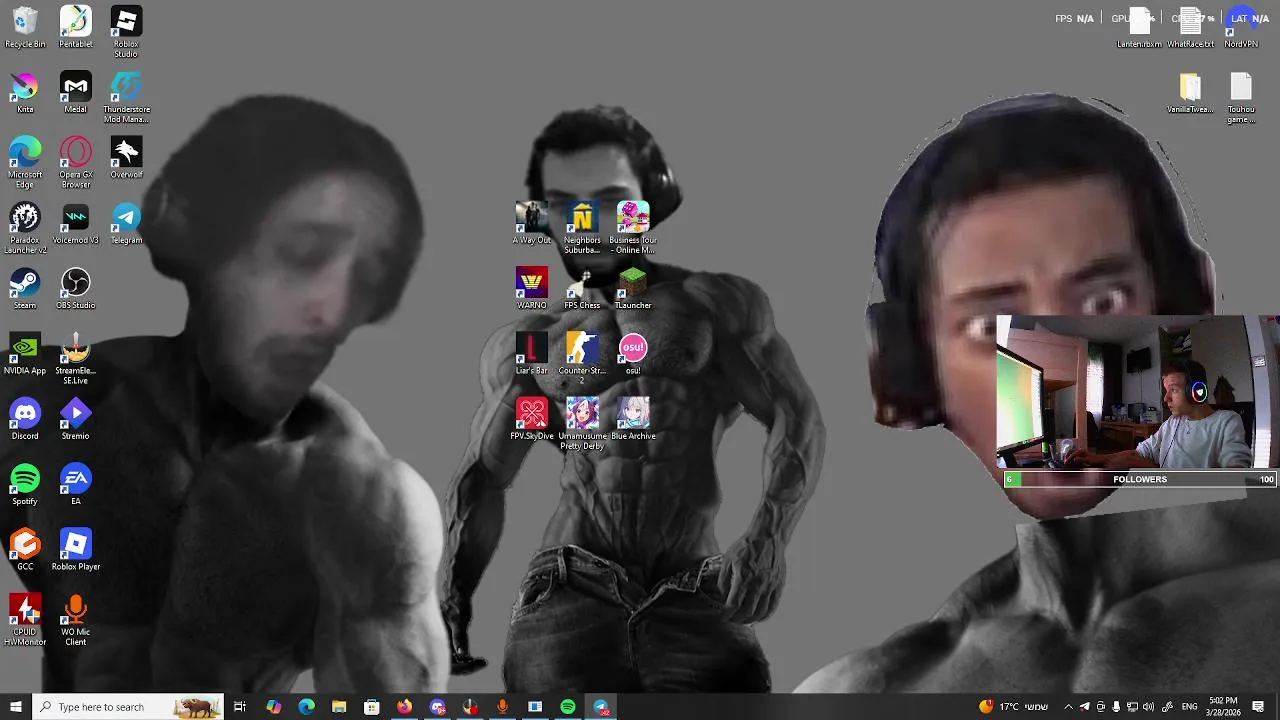Select the GCC desktop shortcut
The width and height of the screenshot is (1280, 720).
point(25,549)
